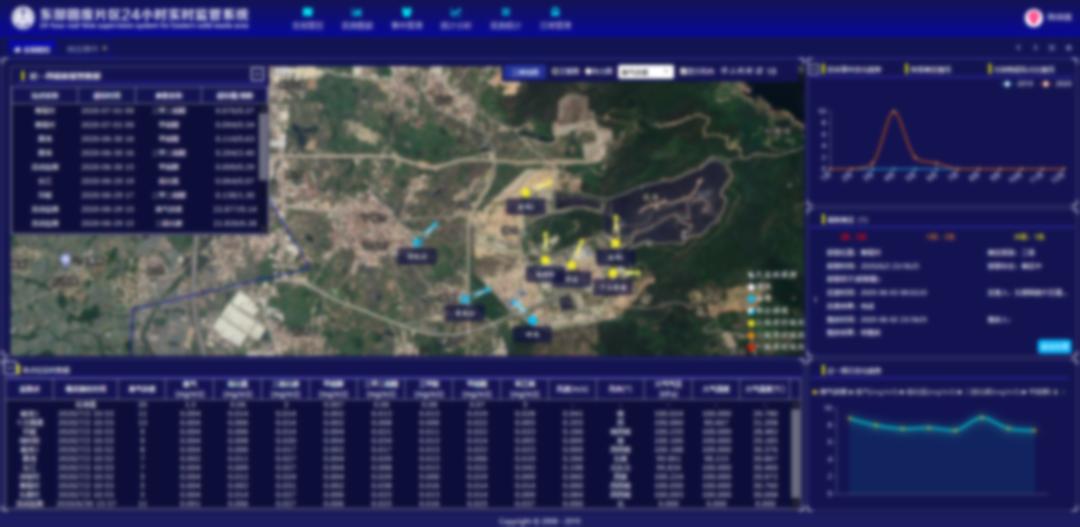Open the white dropdown in map toolbar

[x=645, y=72]
